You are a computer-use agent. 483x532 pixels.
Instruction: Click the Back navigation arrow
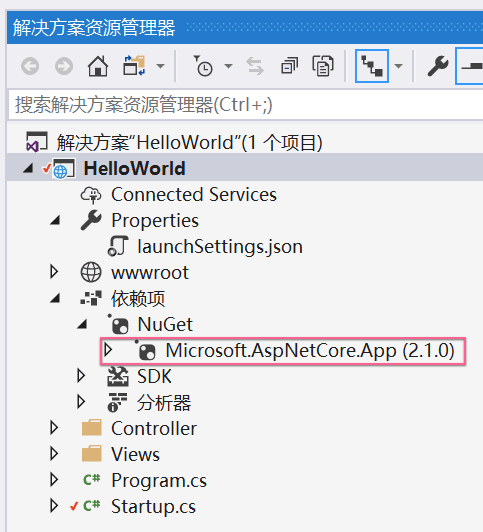(30, 66)
